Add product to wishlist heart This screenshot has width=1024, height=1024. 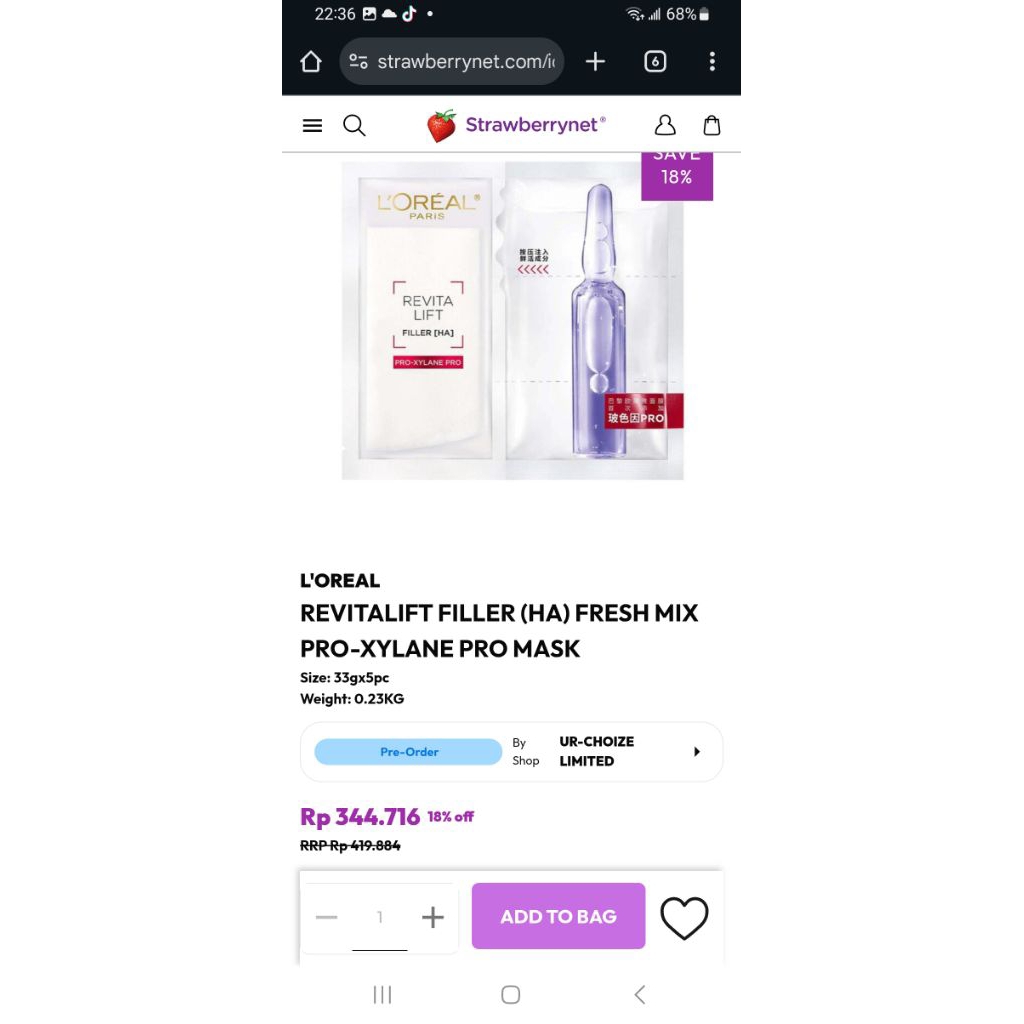[684, 918]
